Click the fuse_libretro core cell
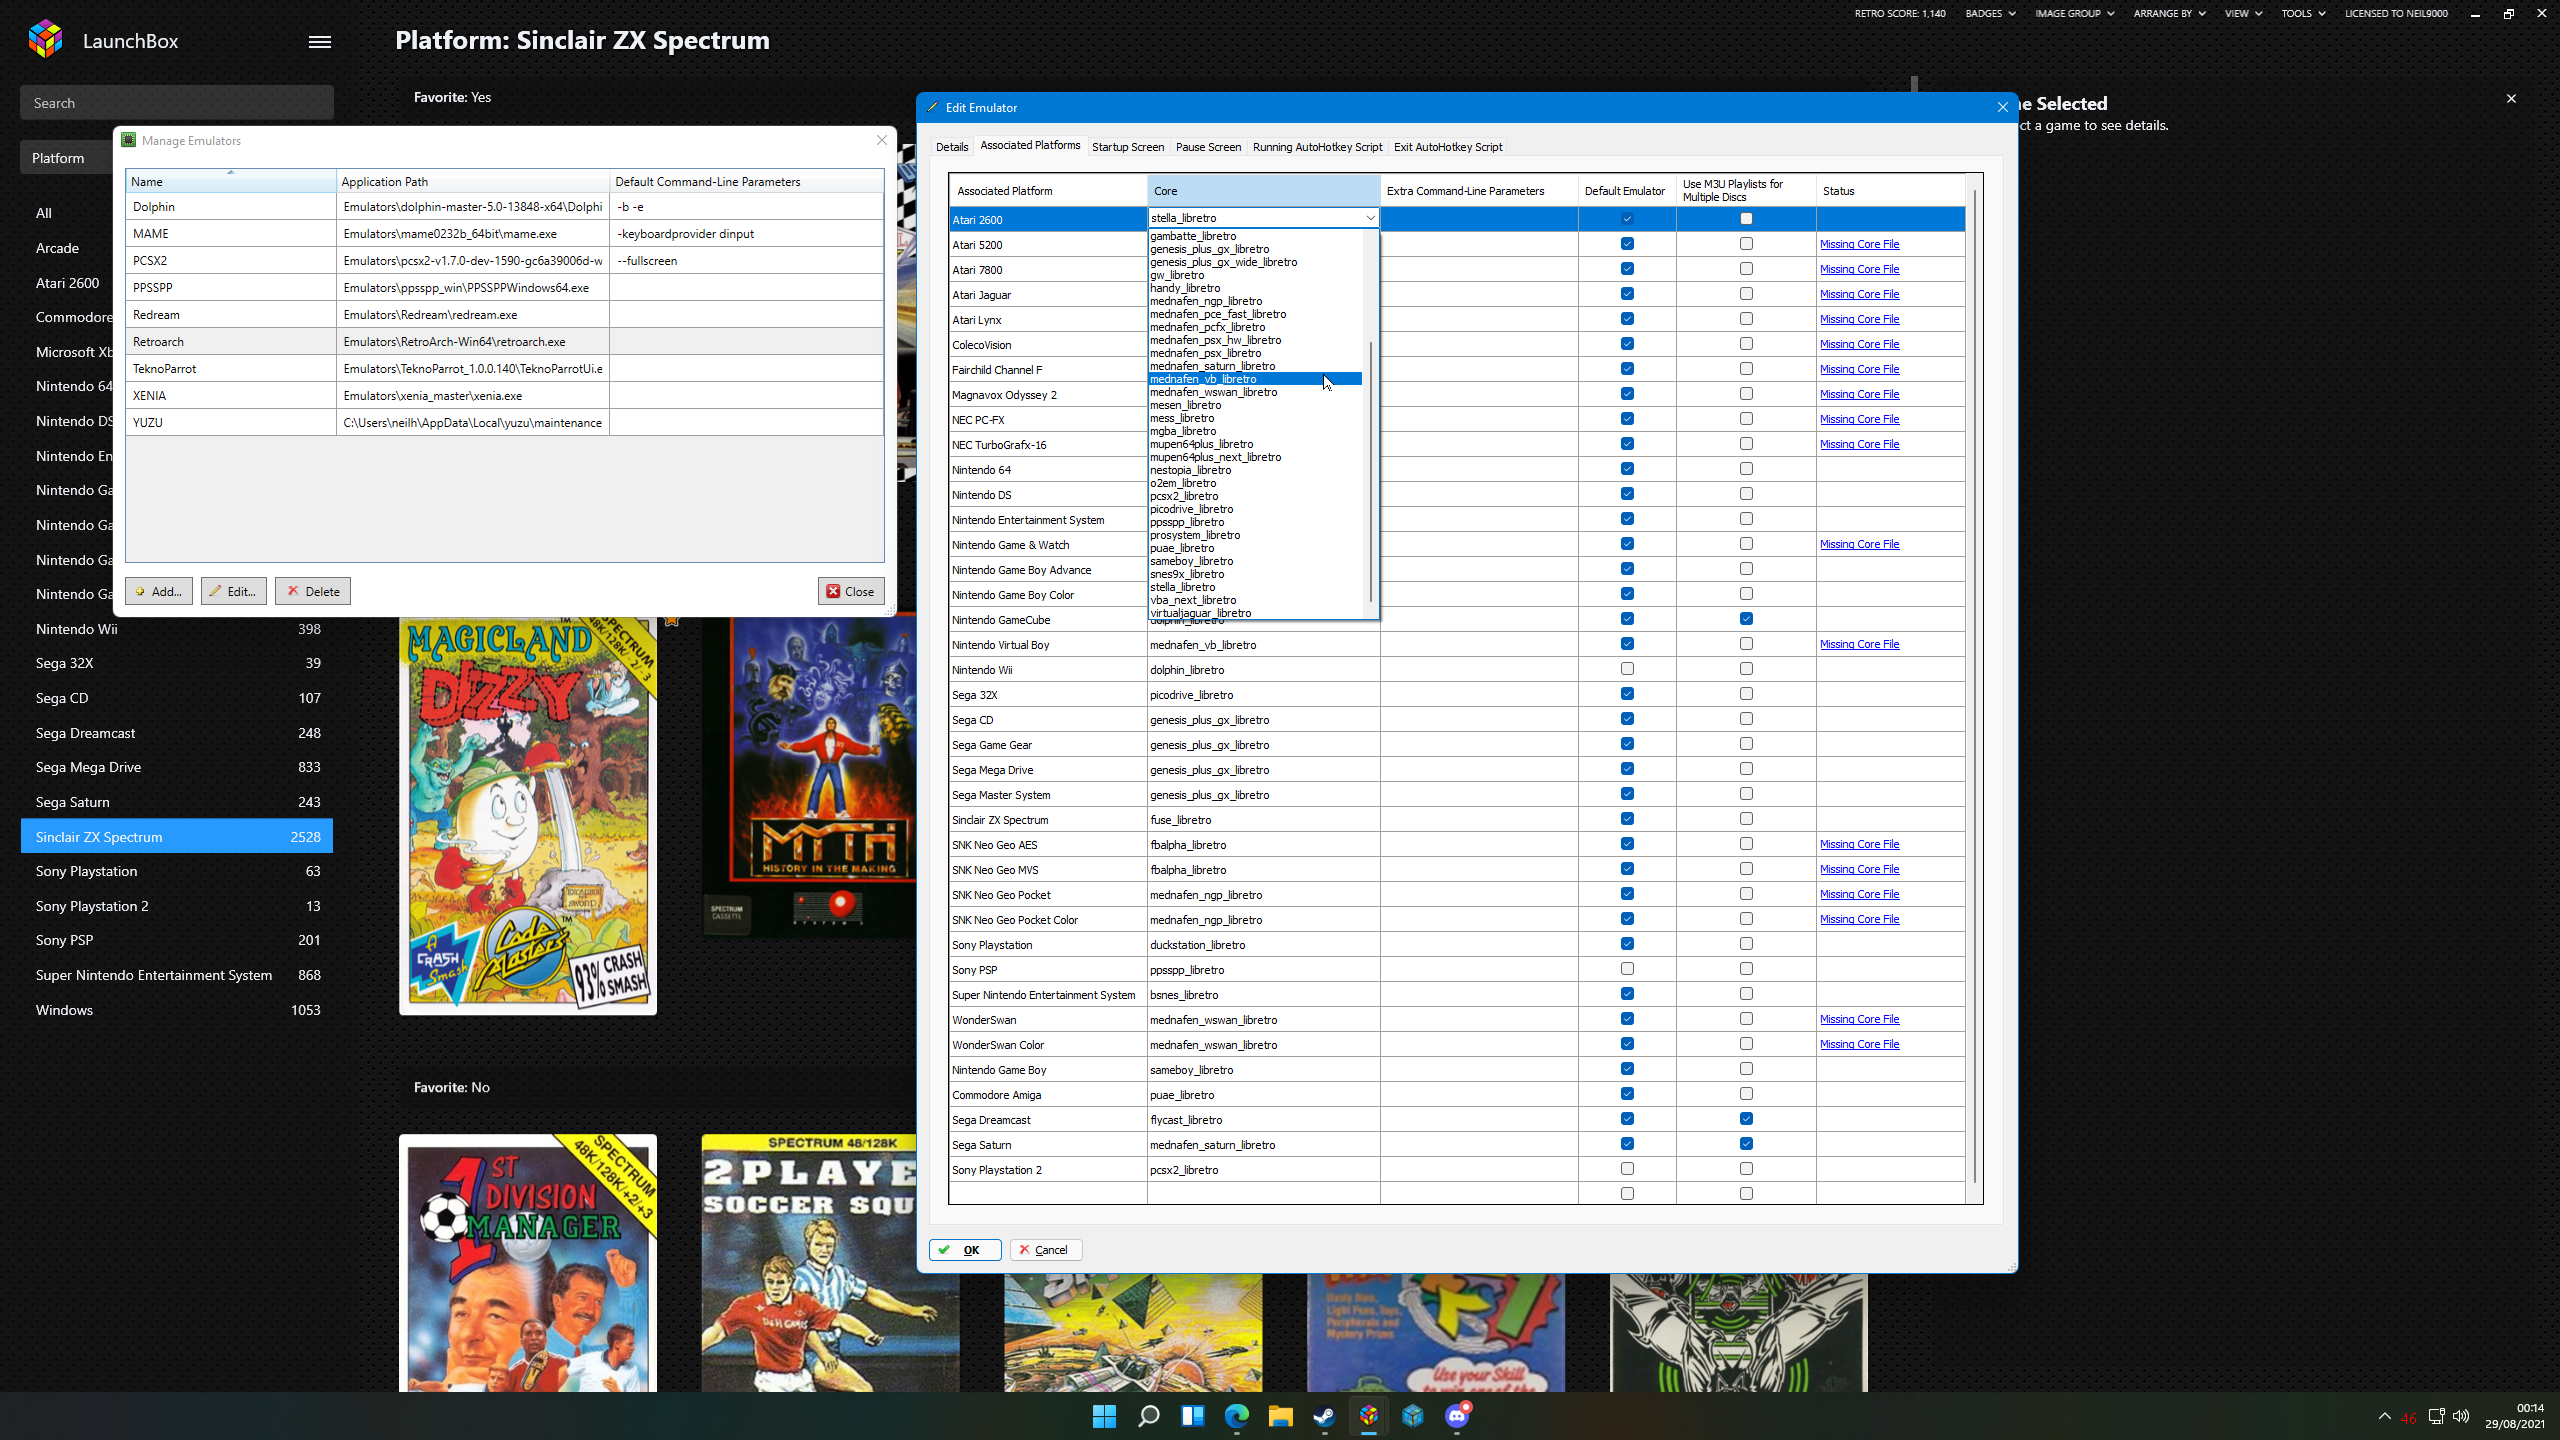The image size is (2560, 1440). coord(1263,820)
